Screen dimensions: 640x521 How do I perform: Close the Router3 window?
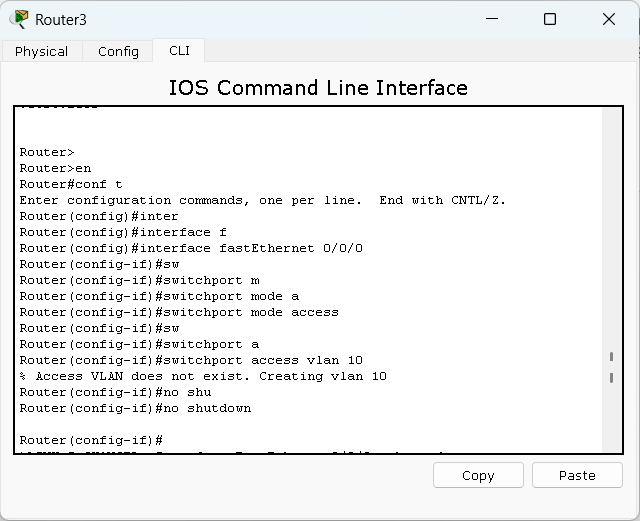[609, 19]
